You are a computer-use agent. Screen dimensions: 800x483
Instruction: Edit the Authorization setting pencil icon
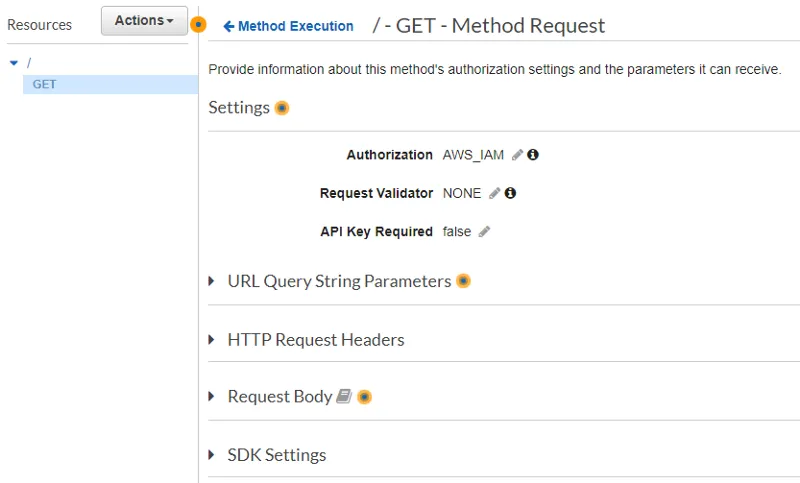(x=517, y=155)
